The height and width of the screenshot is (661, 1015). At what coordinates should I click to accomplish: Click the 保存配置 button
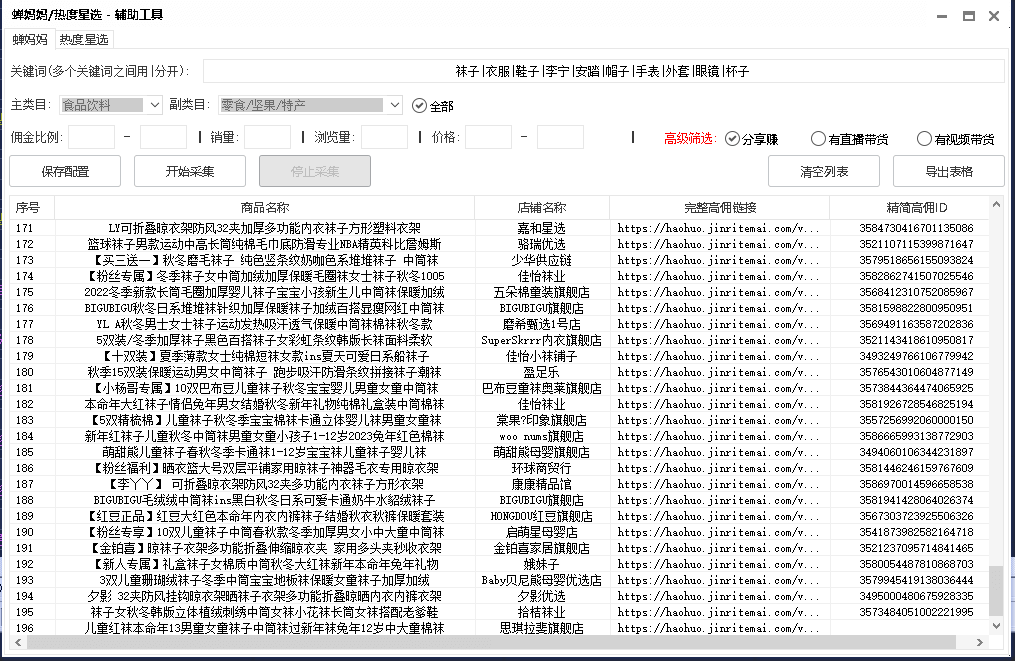[x=65, y=172]
